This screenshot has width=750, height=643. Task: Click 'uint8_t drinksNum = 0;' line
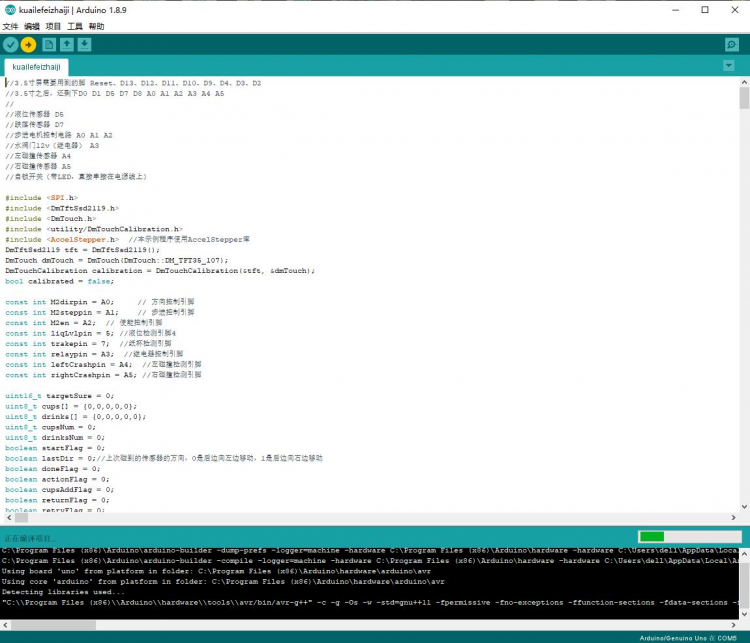[55, 437]
